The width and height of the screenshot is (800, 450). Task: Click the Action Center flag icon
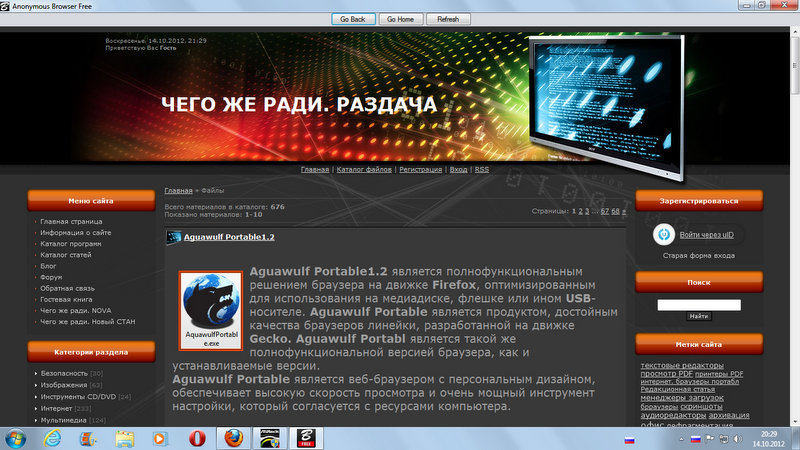point(710,439)
